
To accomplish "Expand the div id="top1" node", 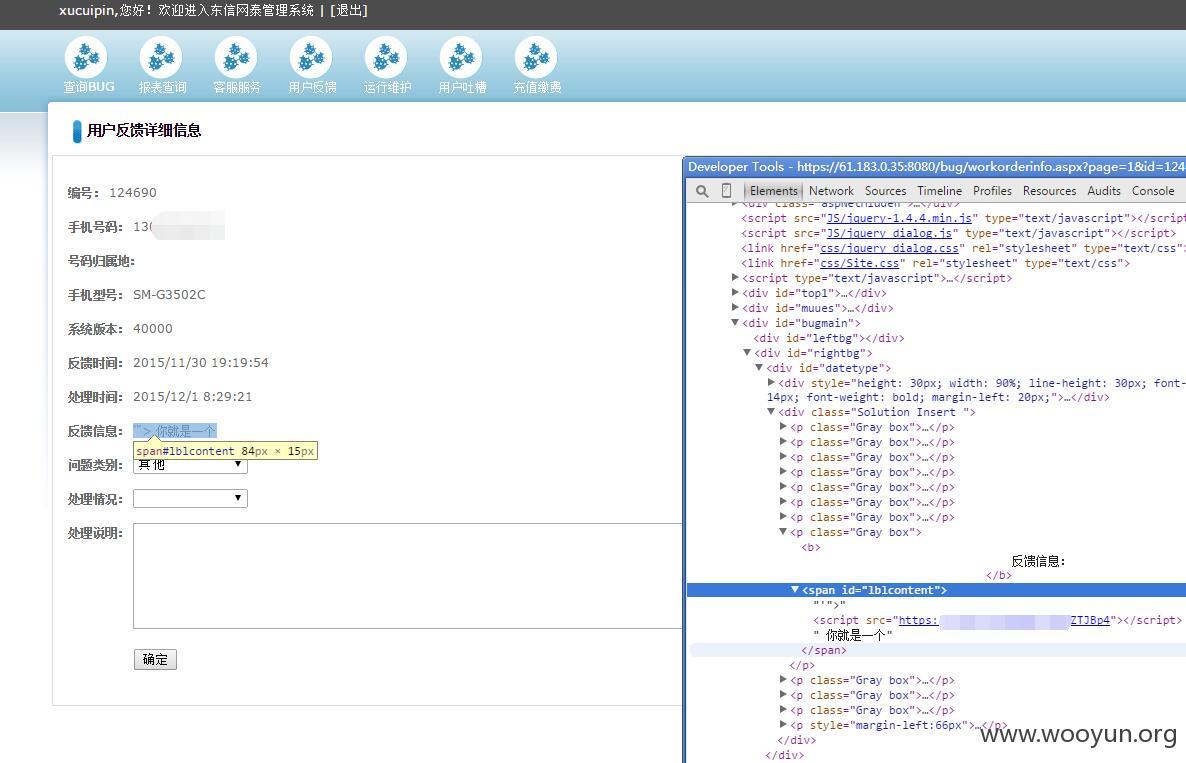I will [735, 293].
